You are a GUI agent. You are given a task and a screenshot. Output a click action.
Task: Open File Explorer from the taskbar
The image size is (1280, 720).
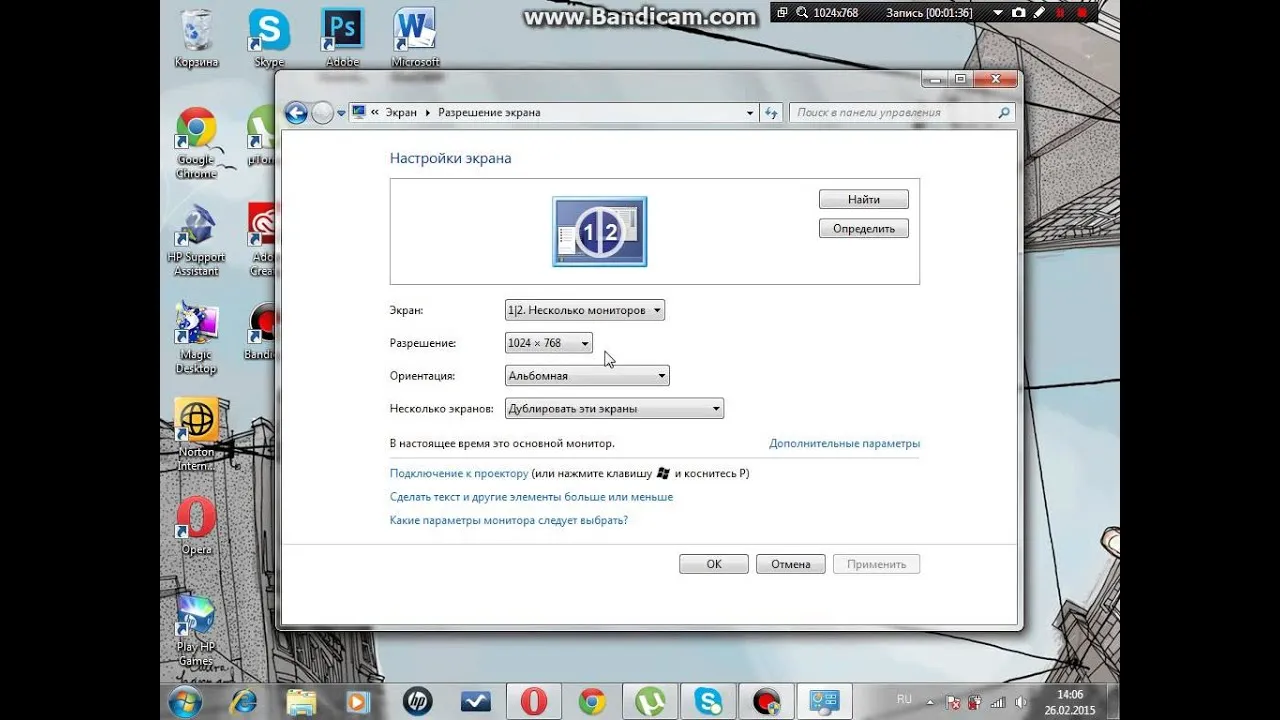[301, 702]
